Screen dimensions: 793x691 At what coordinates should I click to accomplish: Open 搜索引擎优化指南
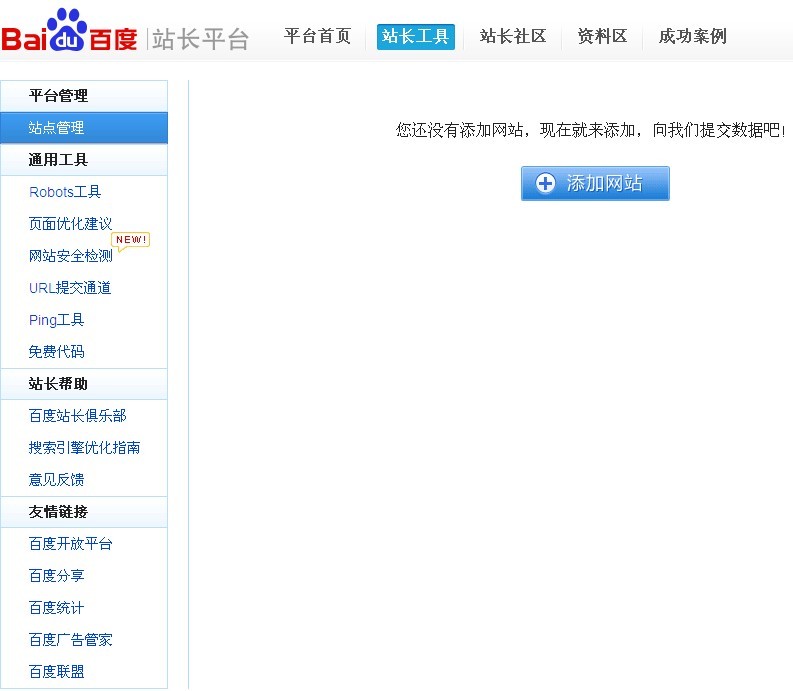click(x=84, y=448)
